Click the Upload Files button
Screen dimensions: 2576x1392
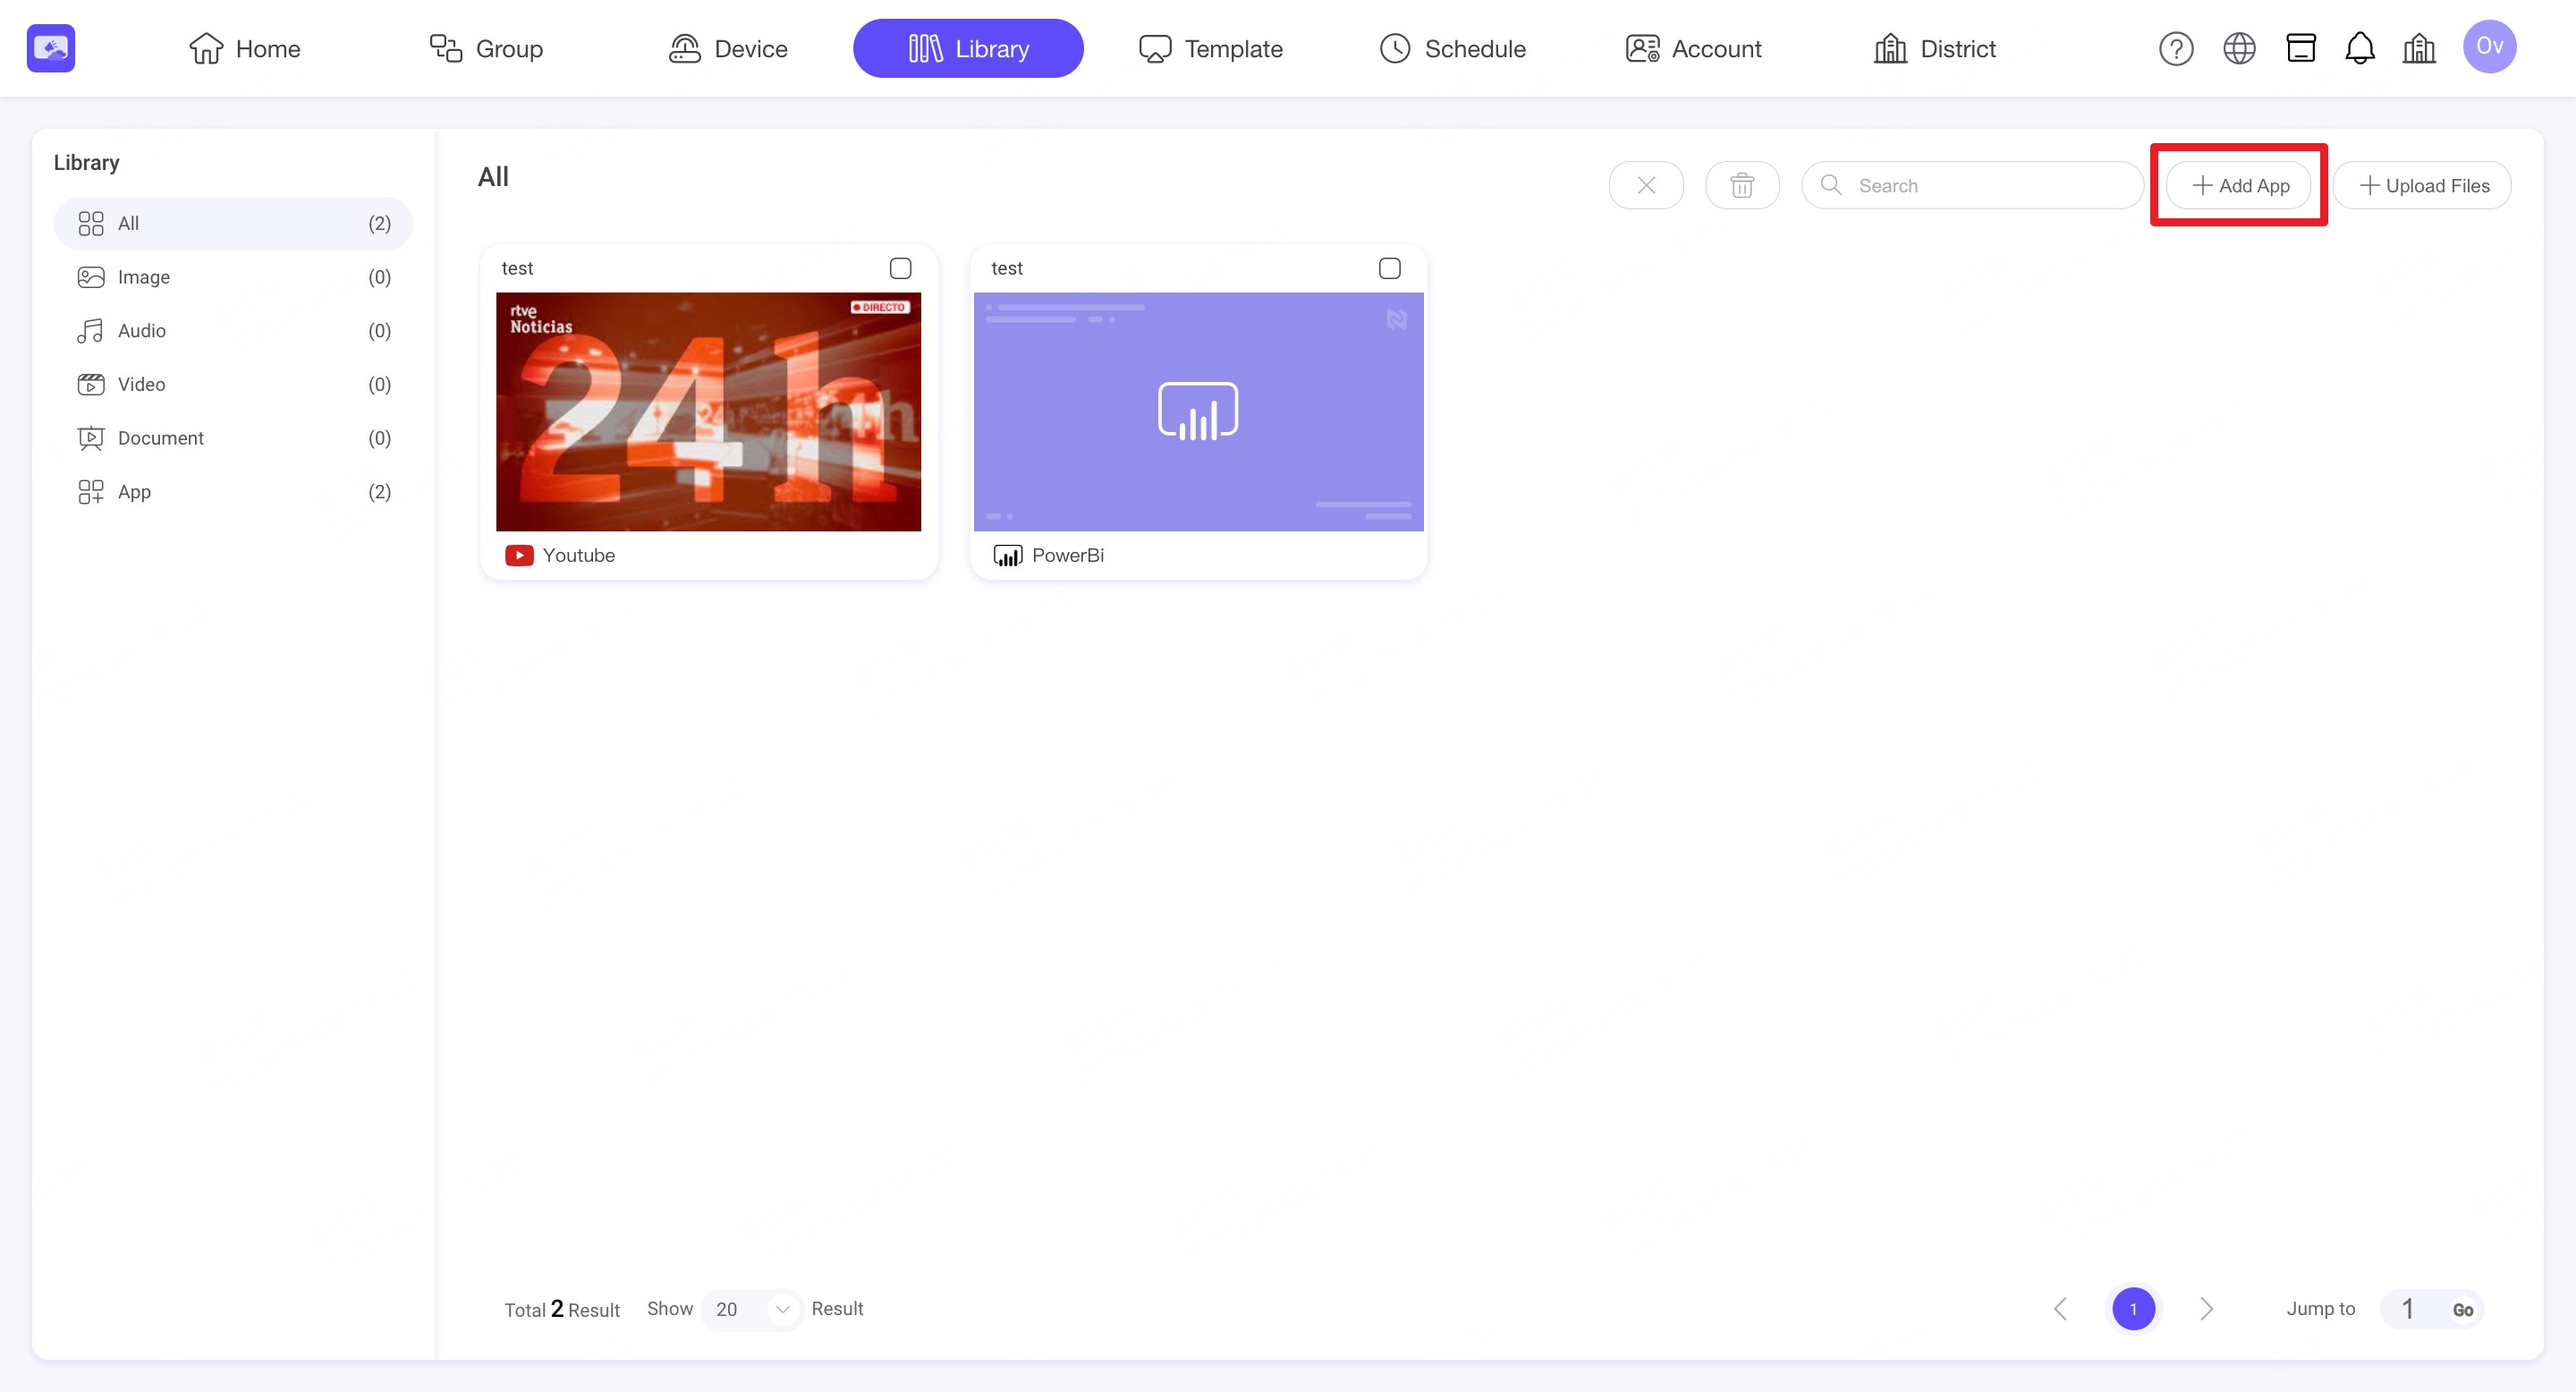(2423, 185)
